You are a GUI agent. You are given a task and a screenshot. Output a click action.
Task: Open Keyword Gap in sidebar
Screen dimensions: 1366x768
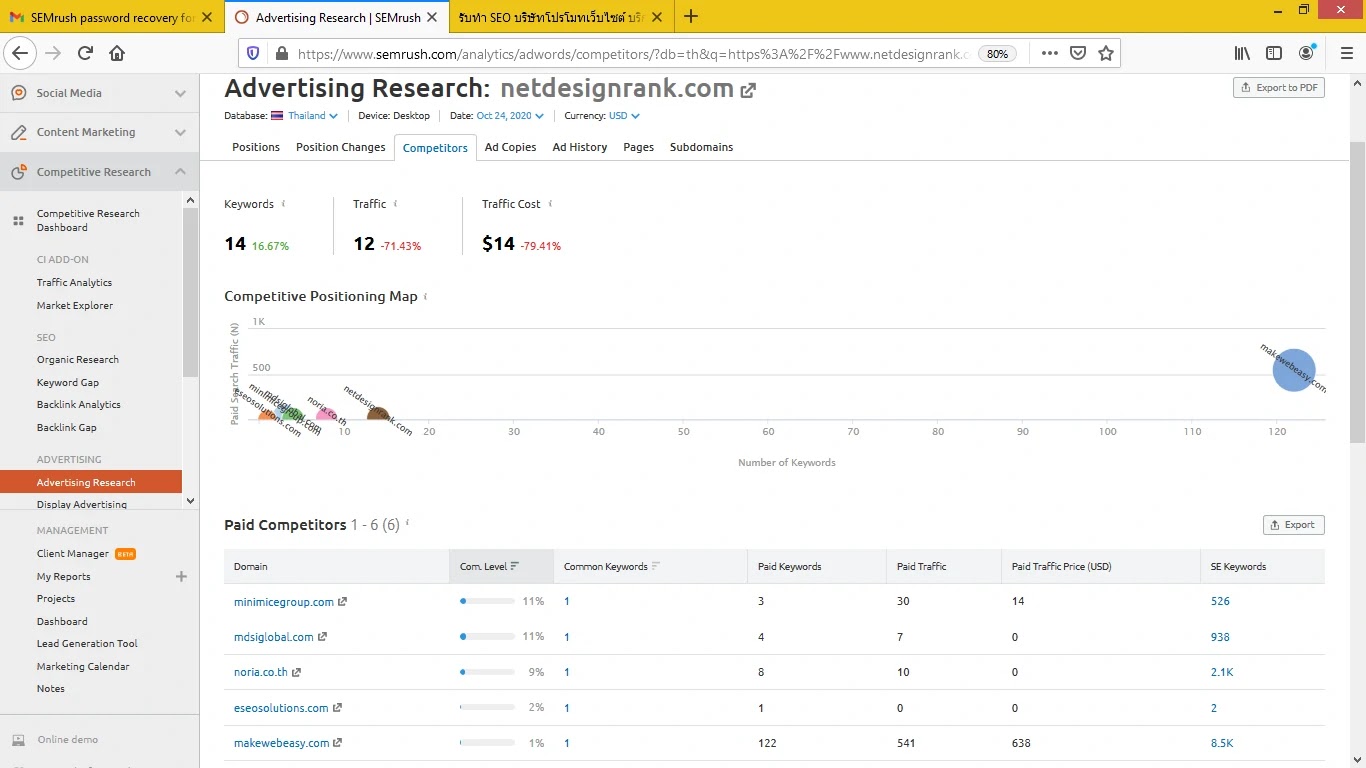tap(68, 383)
